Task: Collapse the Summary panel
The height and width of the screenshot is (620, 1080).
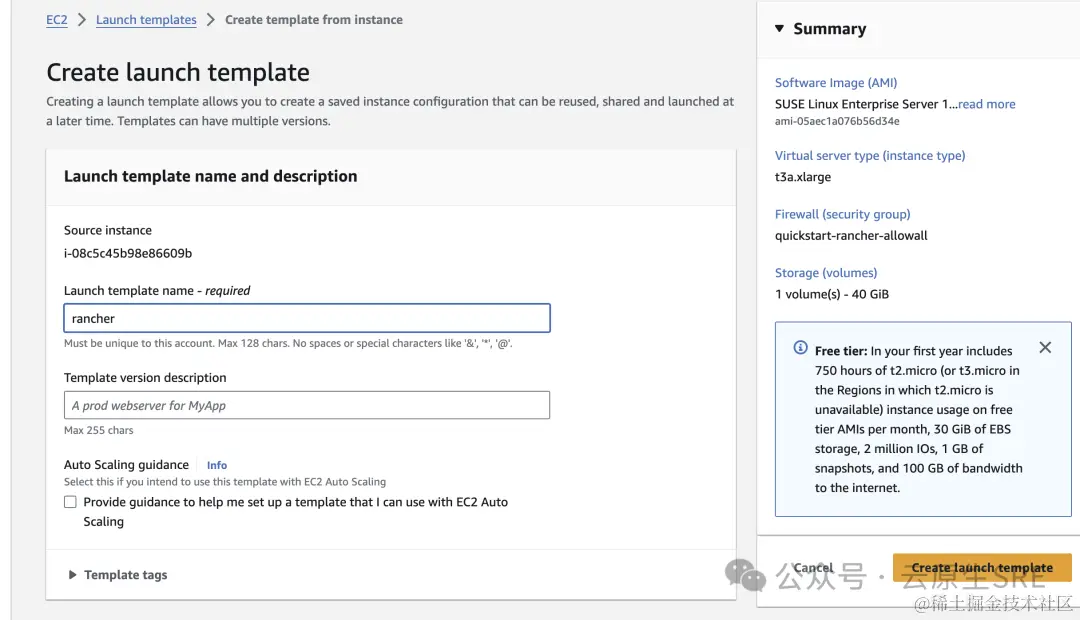Action: pyautogui.click(x=780, y=29)
